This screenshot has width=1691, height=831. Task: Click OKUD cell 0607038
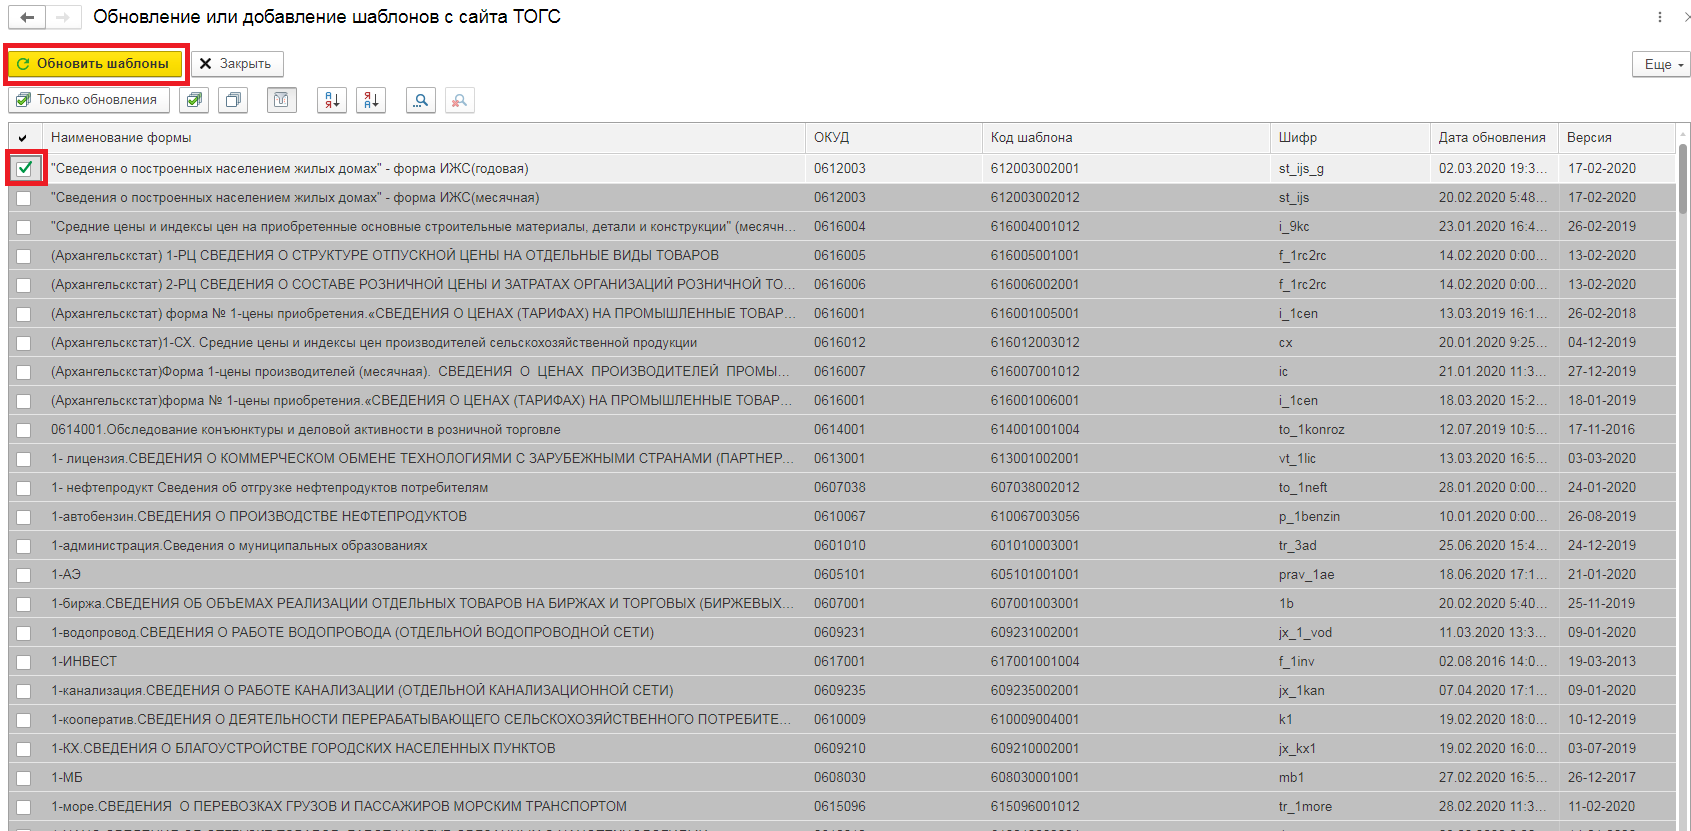840,488
